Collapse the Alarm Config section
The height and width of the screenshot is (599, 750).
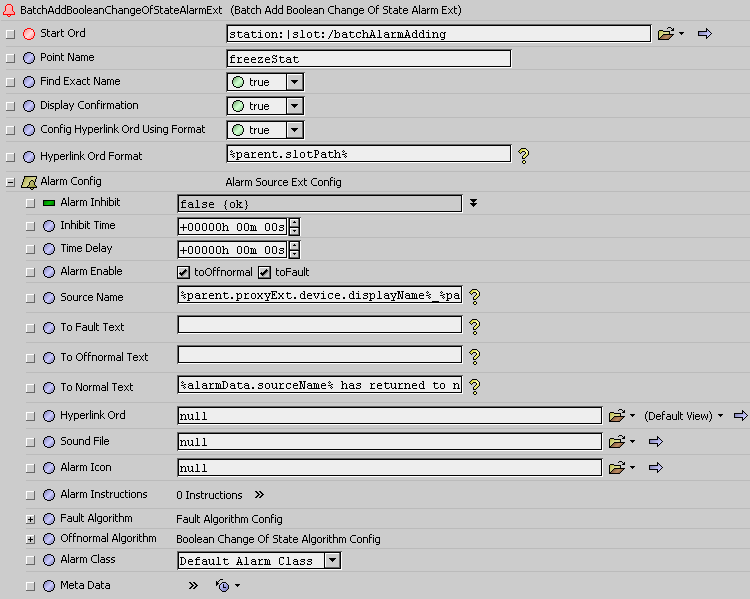[x=10, y=182]
